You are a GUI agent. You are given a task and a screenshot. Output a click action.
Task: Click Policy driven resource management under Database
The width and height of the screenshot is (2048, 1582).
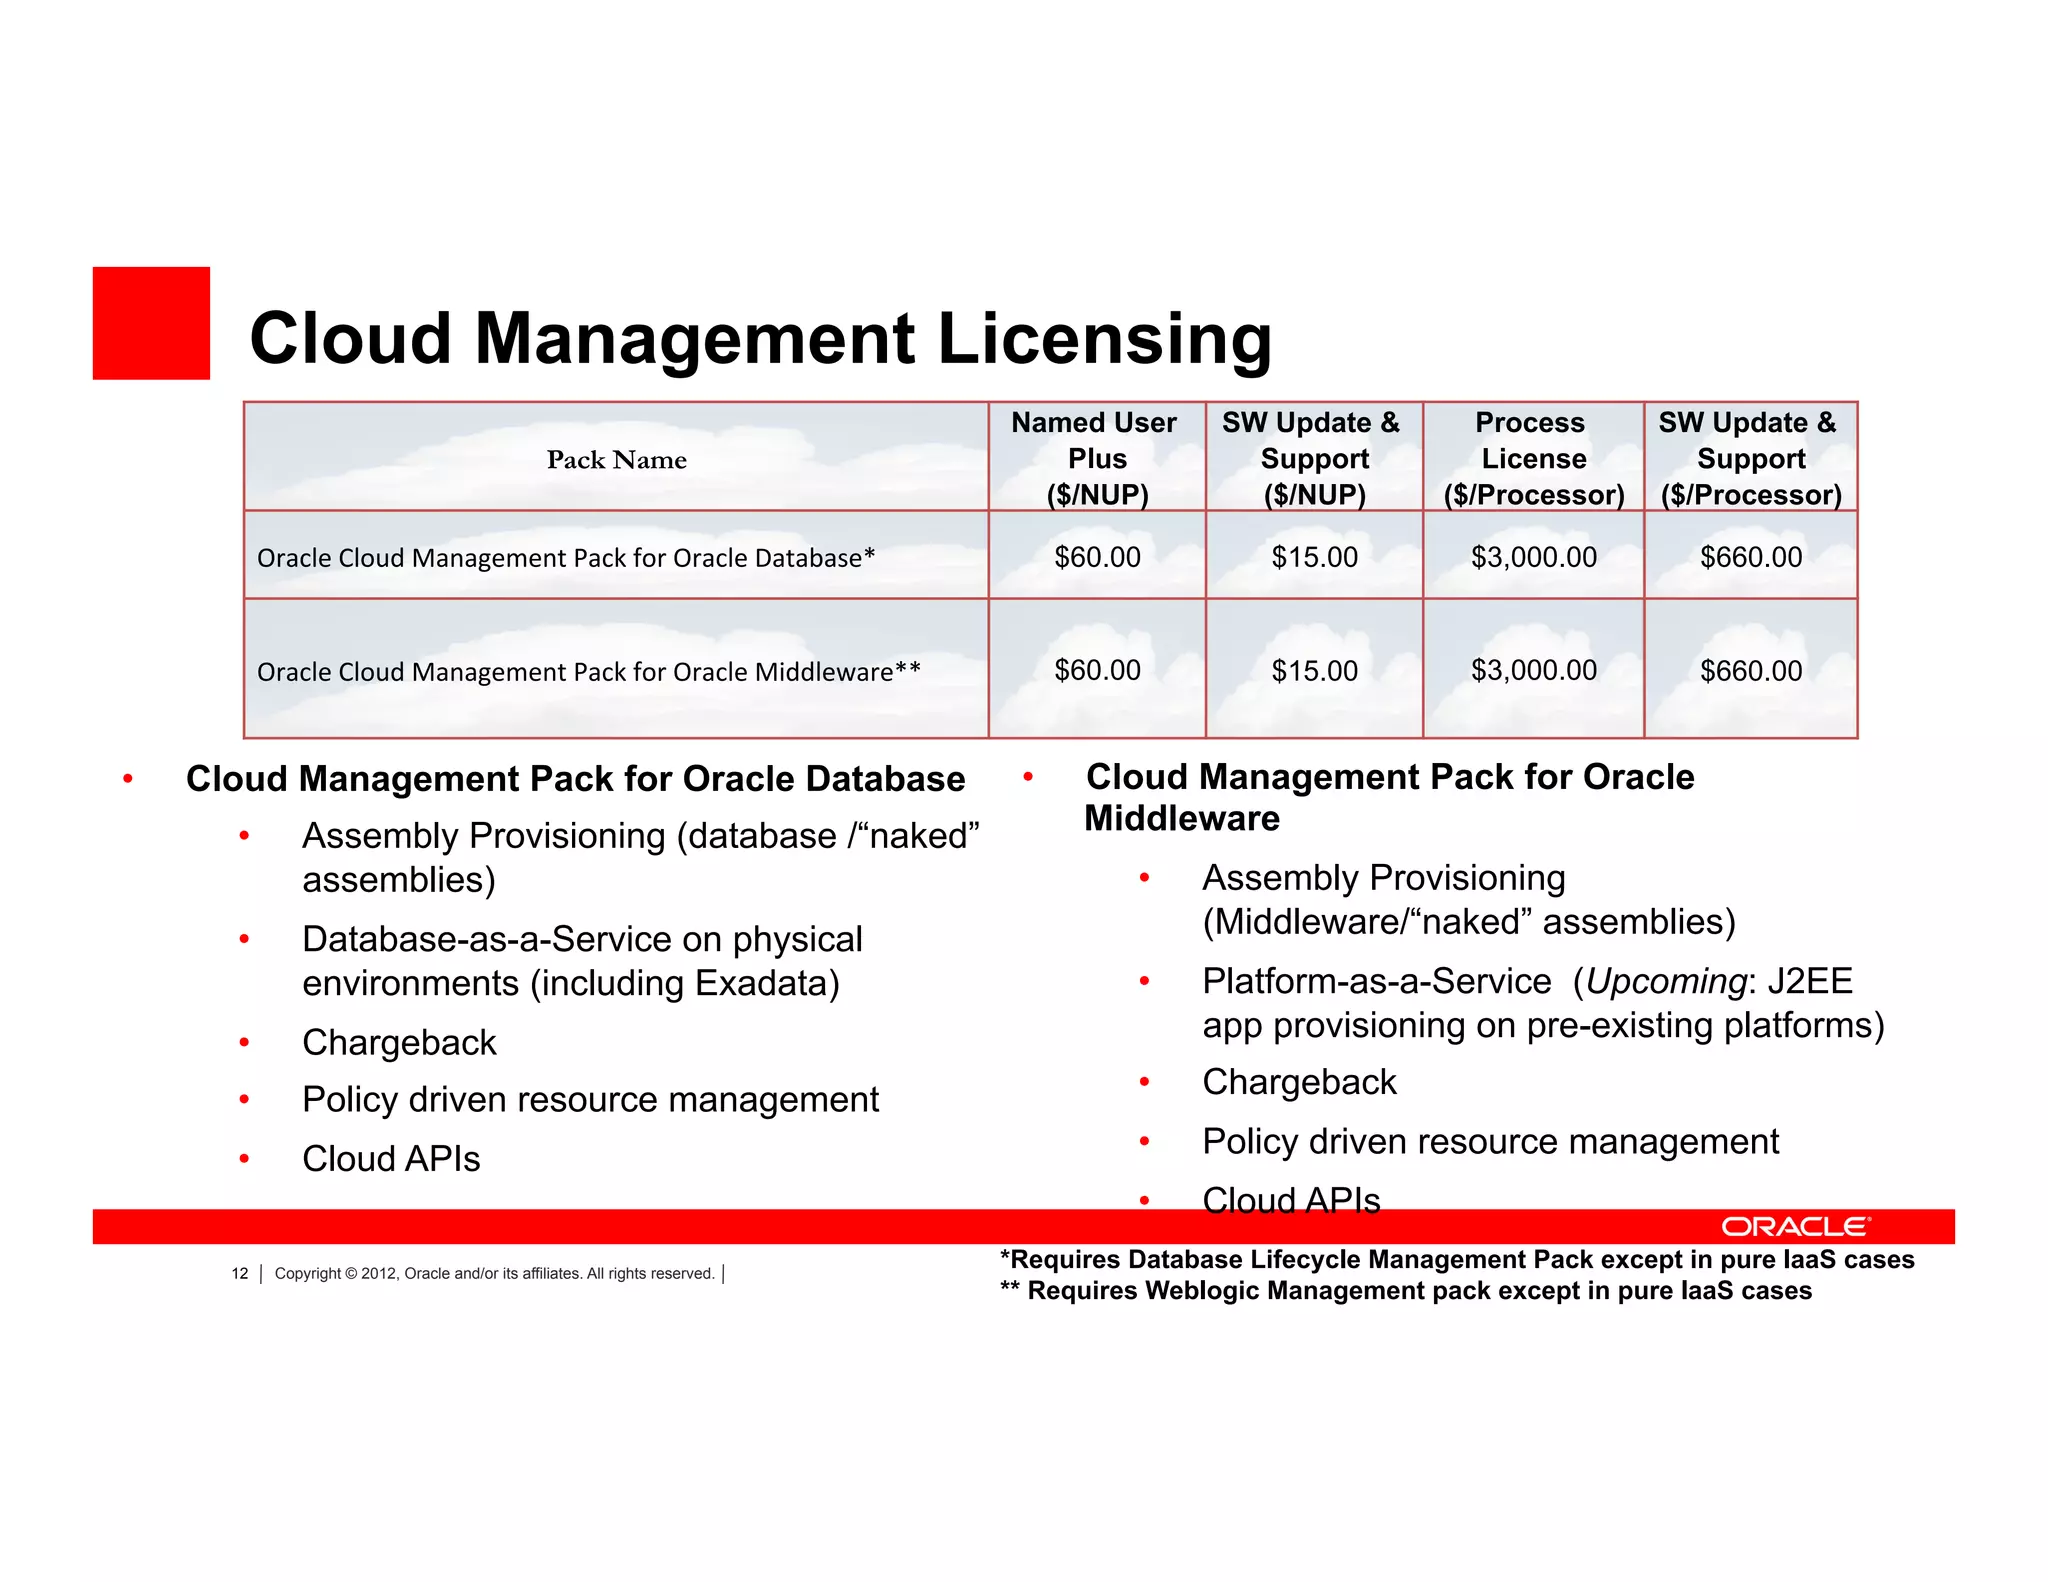tap(590, 1100)
